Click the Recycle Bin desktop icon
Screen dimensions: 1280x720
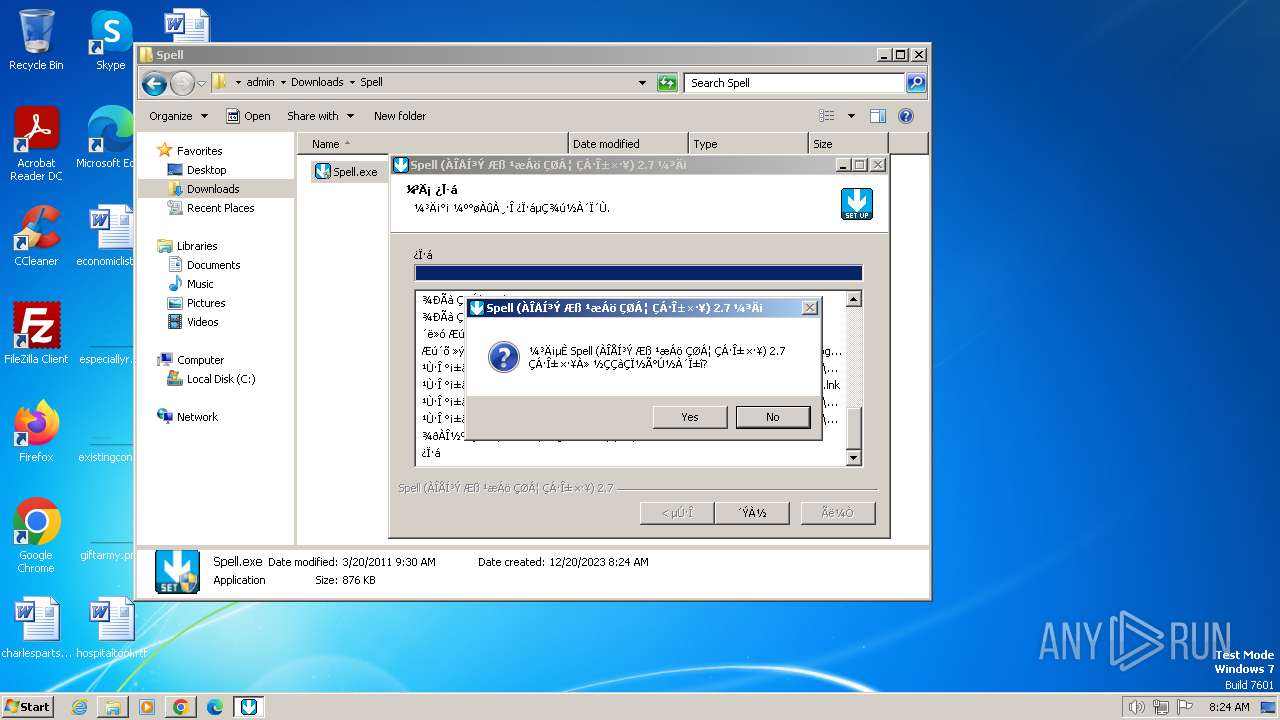(x=36, y=40)
